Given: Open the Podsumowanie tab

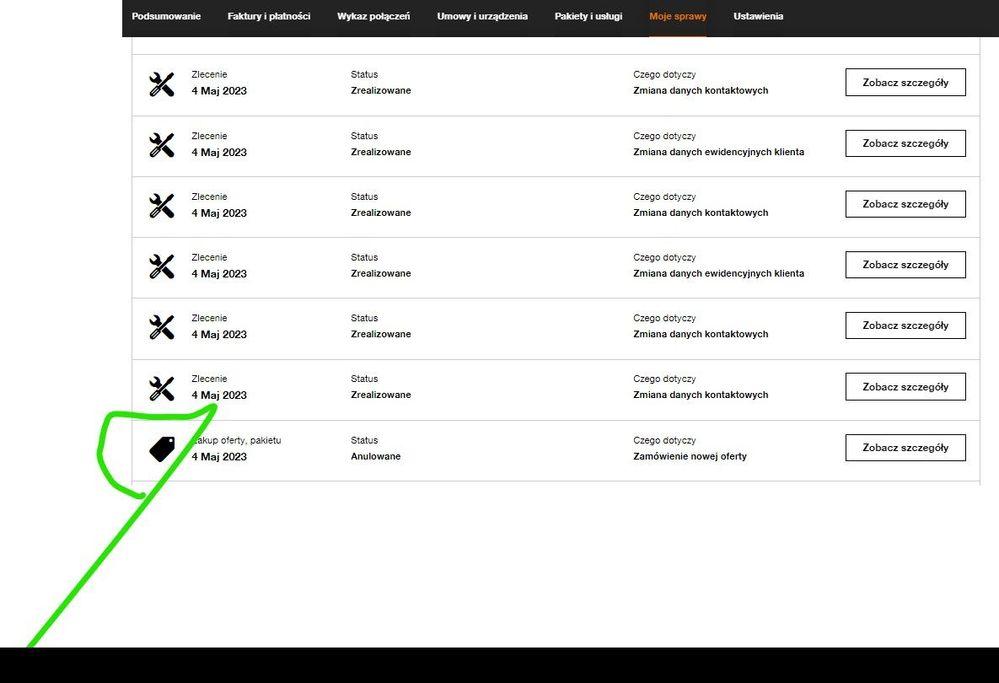Looking at the screenshot, I should [x=166, y=17].
